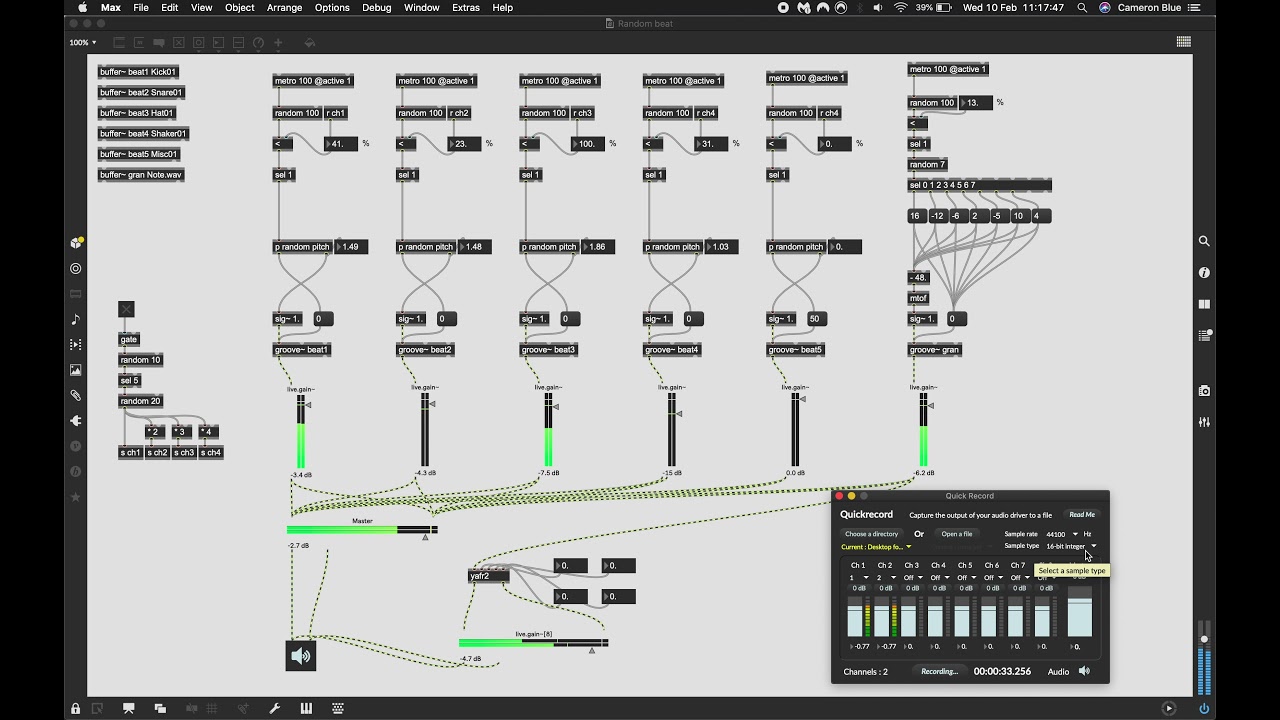Click the Read Me button
Screen dimensions: 1280x720
click(1082, 515)
